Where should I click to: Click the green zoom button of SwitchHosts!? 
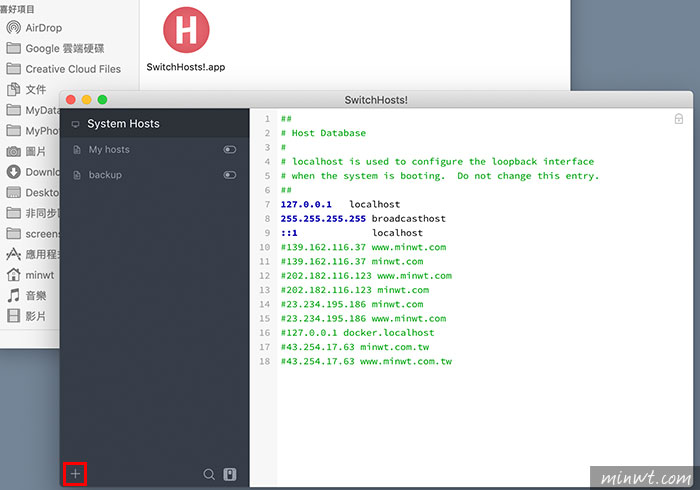pos(102,100)
